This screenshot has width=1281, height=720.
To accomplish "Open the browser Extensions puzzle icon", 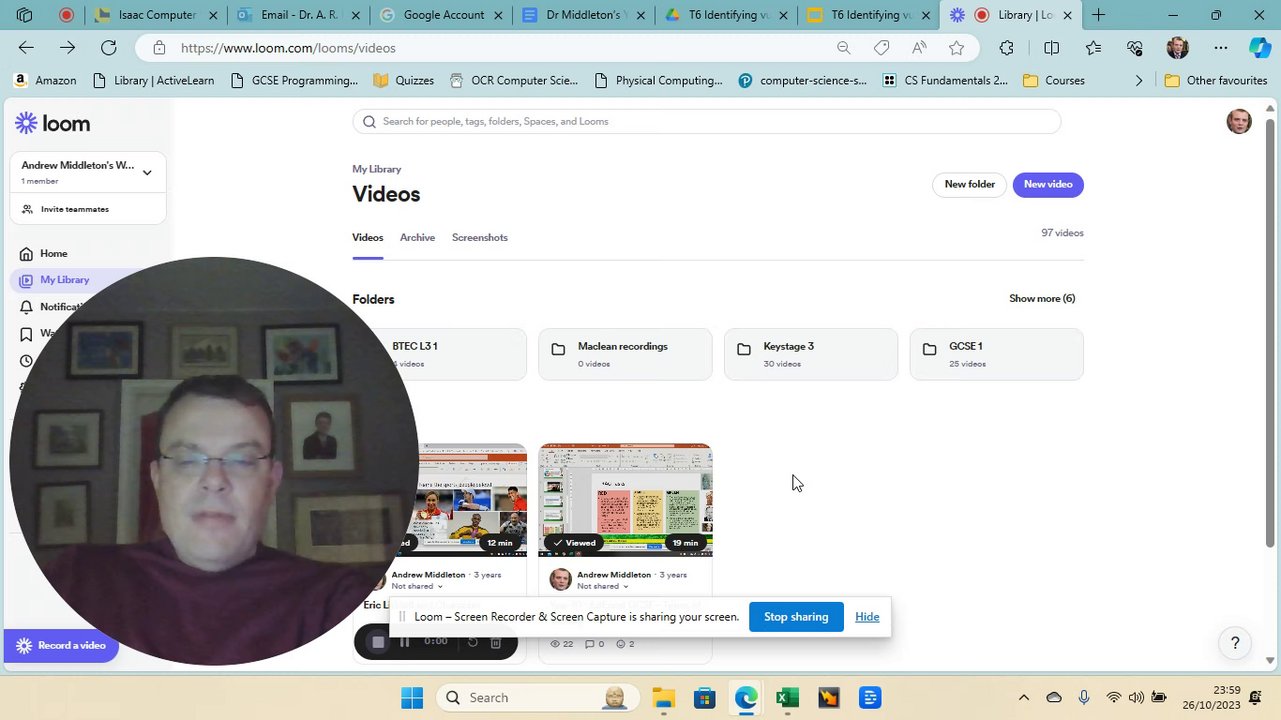I will (x=1007, y=48).
